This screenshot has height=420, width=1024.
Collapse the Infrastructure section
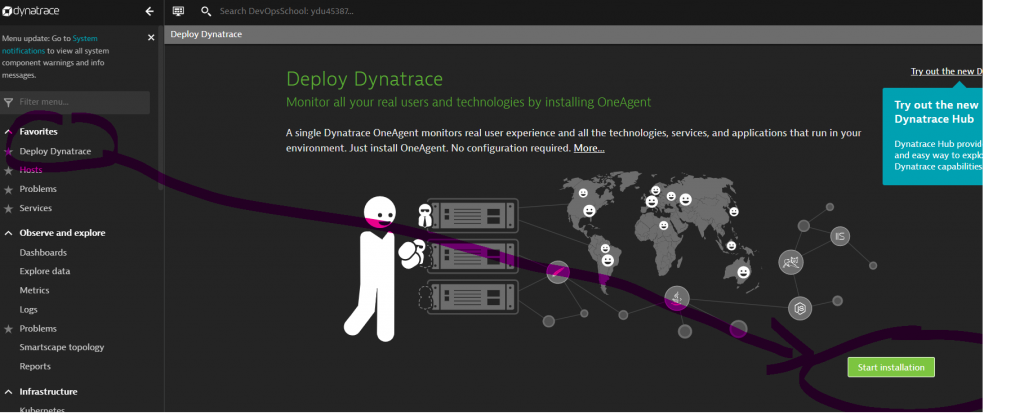click(x=9, y=392)
